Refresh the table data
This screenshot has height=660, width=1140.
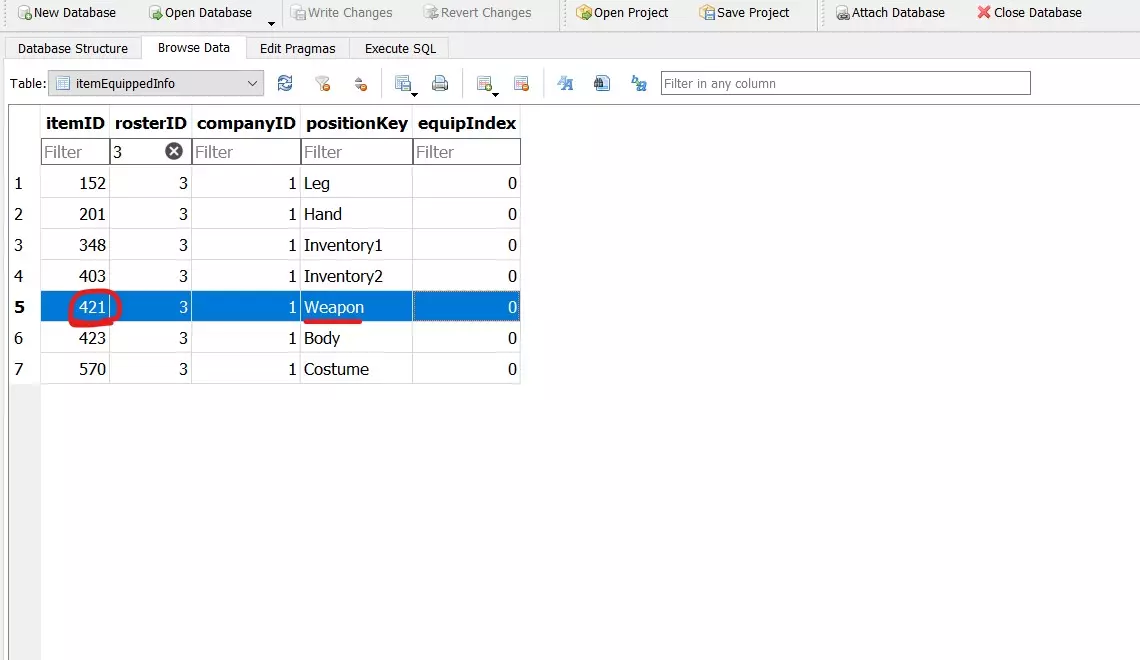pos(285,84)
